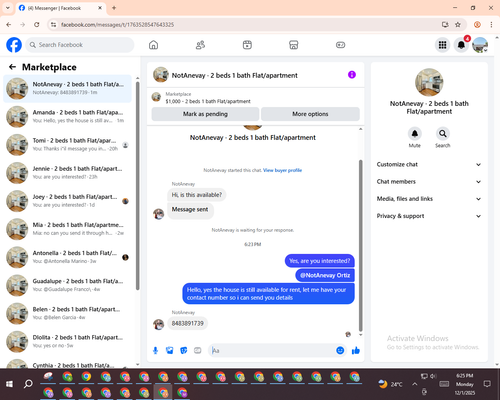
Task: Click the "Hi, is this available?" message
Action: tap(197, 195)
